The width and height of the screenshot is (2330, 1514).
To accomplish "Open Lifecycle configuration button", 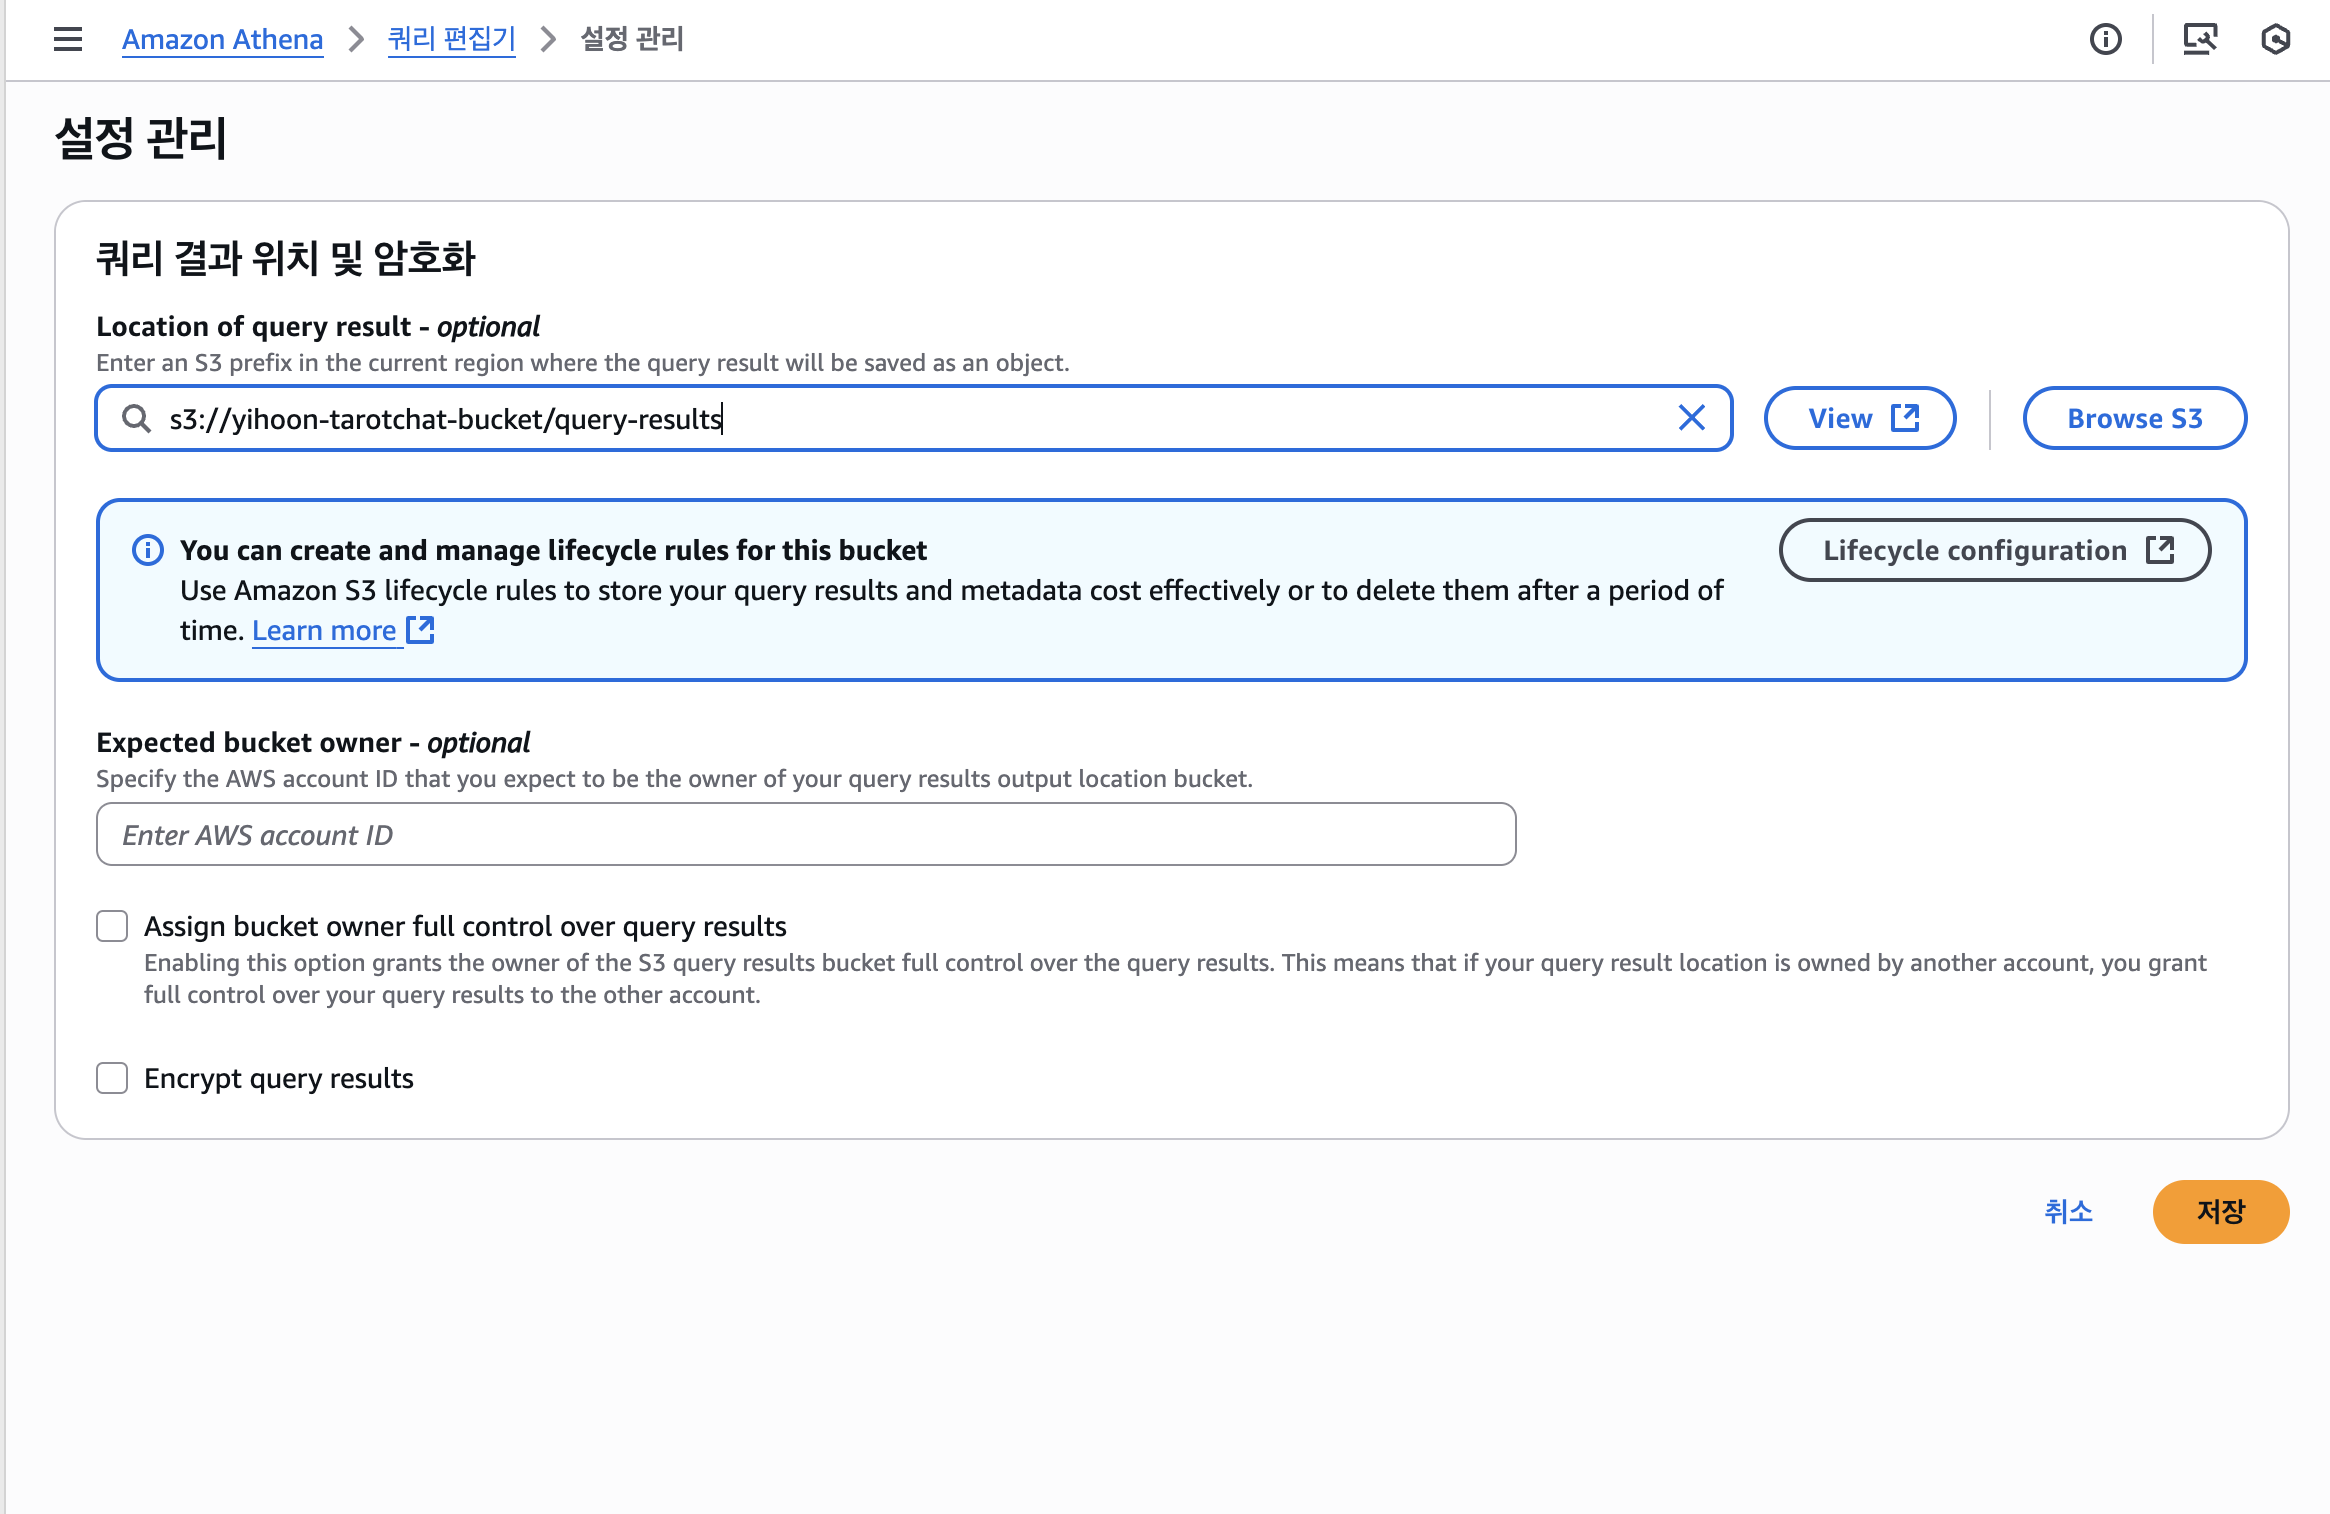I will (x=1994, y=550).
